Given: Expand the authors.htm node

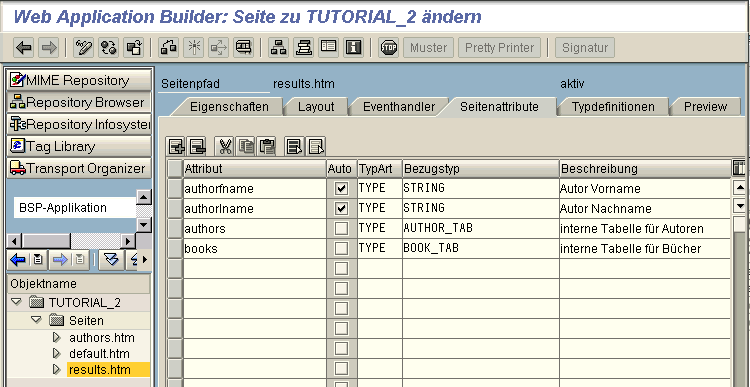Looking at the screenshot, I should [x=57, y=338].
